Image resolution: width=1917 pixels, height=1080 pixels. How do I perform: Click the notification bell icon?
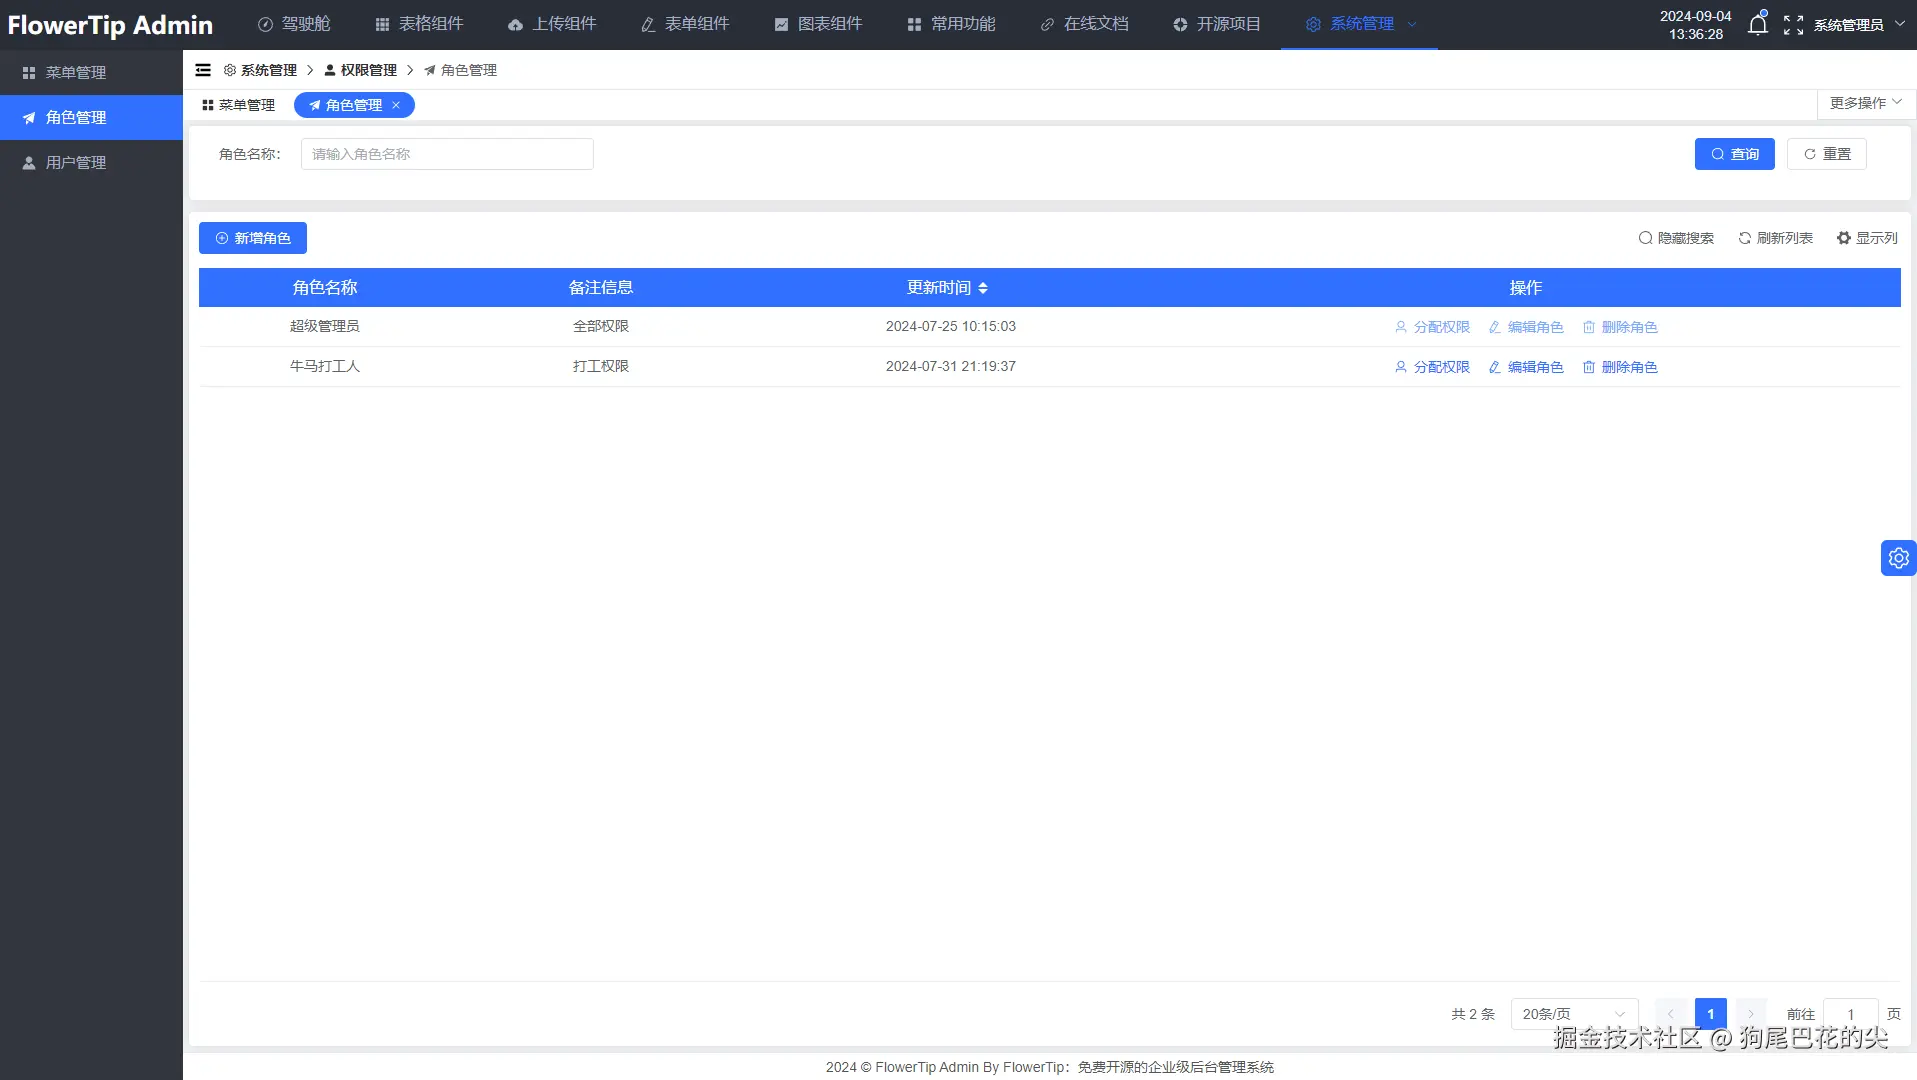tap(1757, 24)
